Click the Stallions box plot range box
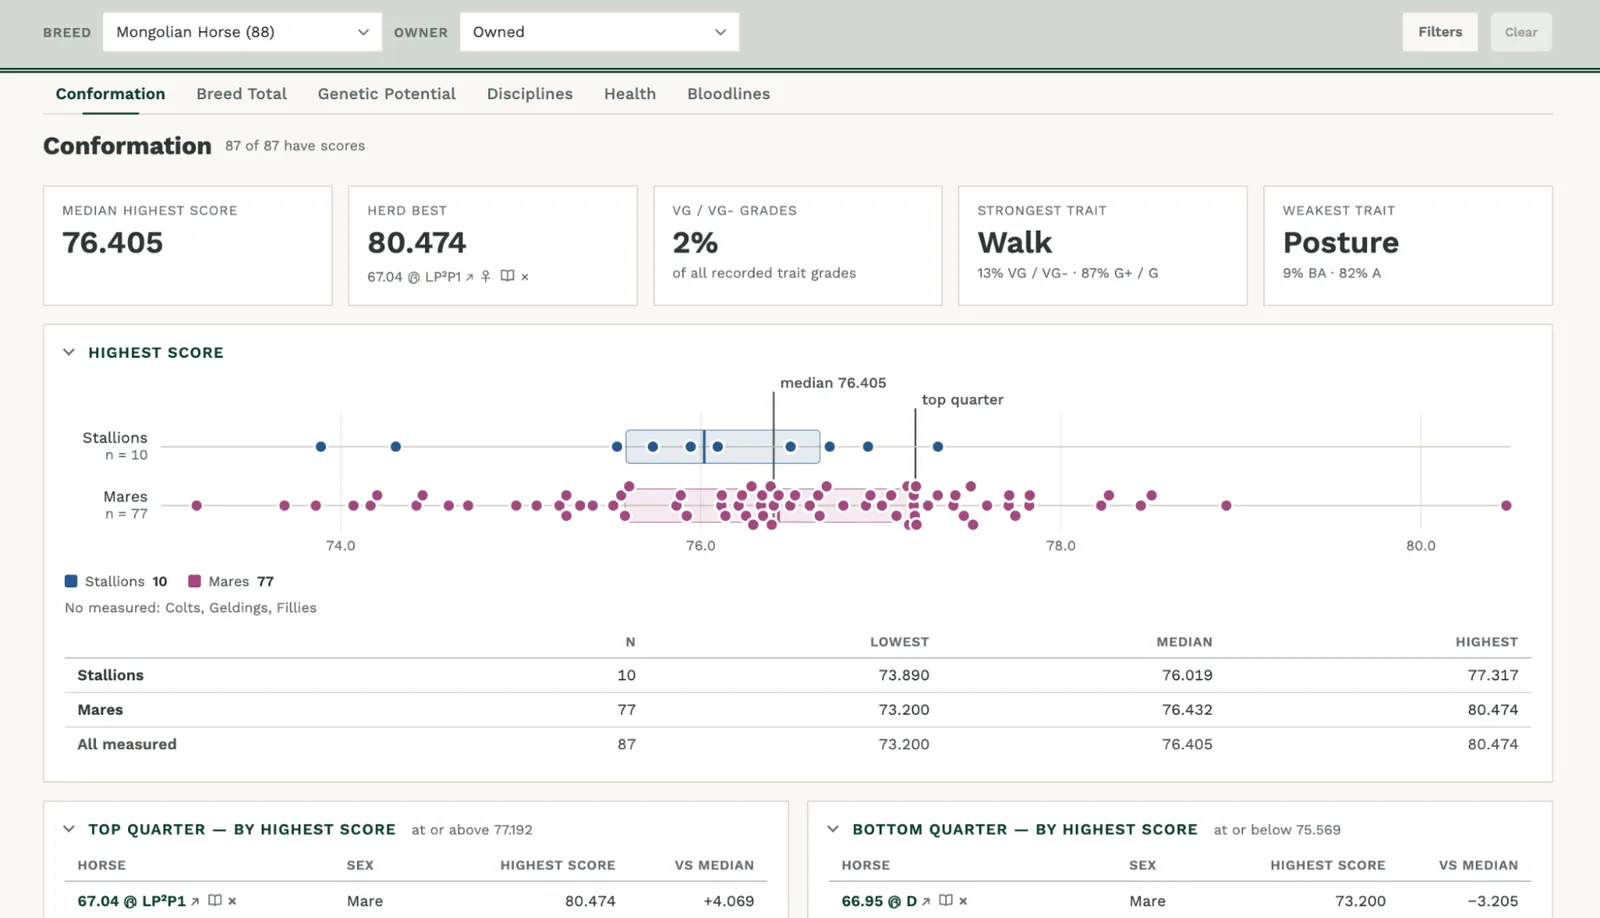This screenshot has height=918, width=1600. pyautogui.click(x=723, y=446)
